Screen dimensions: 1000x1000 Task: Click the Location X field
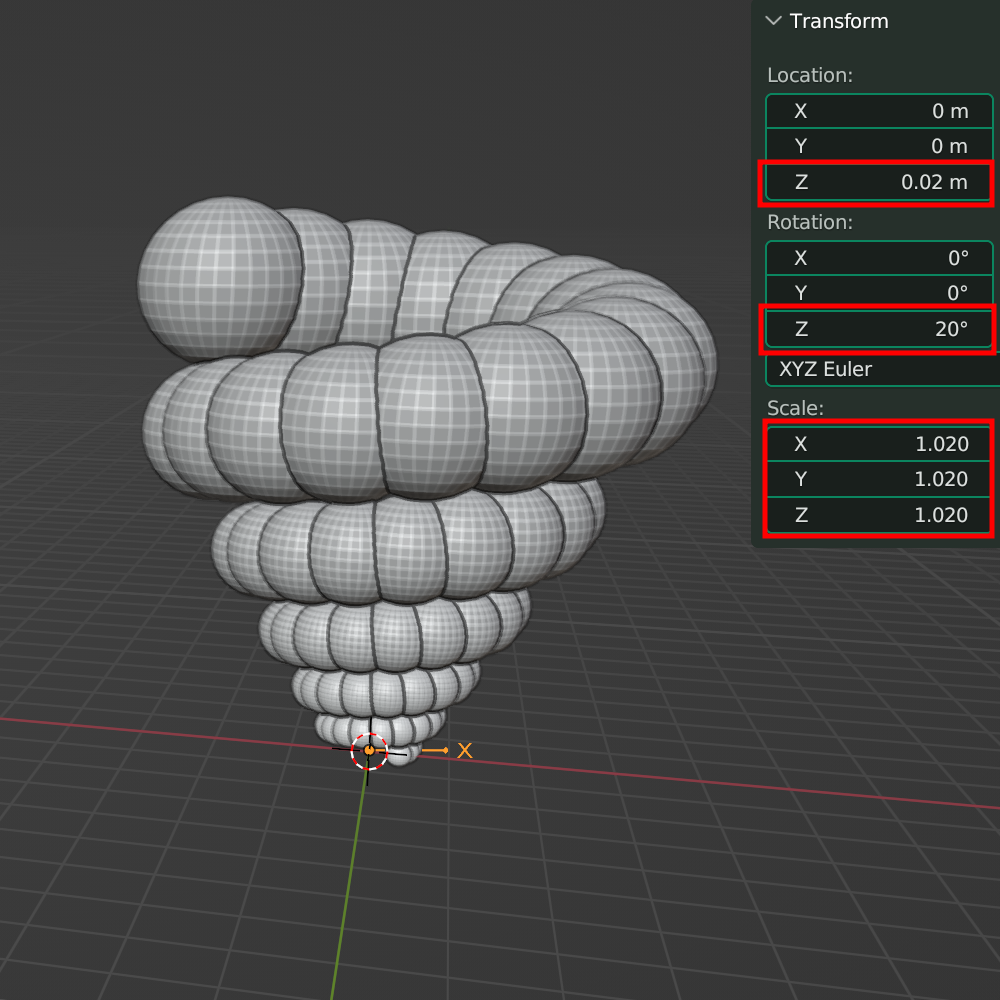tap(879, 111)
